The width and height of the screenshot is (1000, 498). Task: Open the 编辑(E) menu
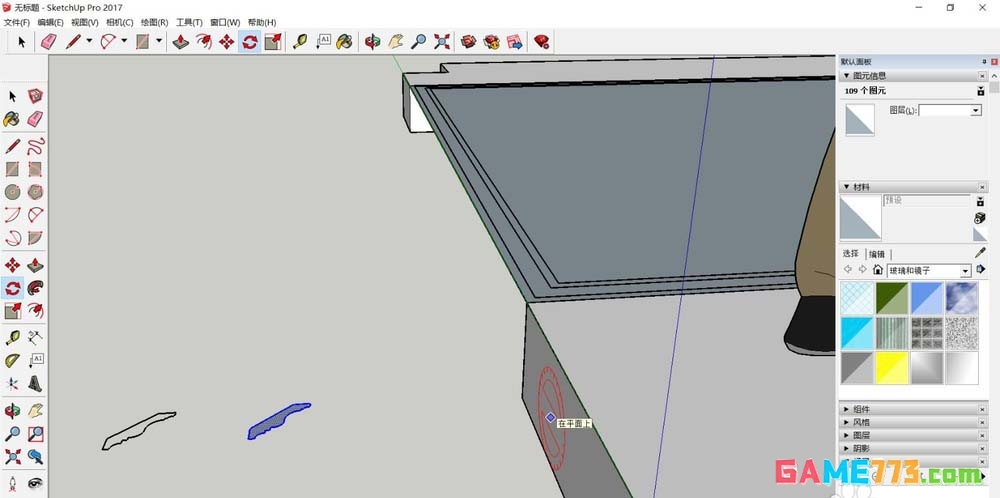50,22
